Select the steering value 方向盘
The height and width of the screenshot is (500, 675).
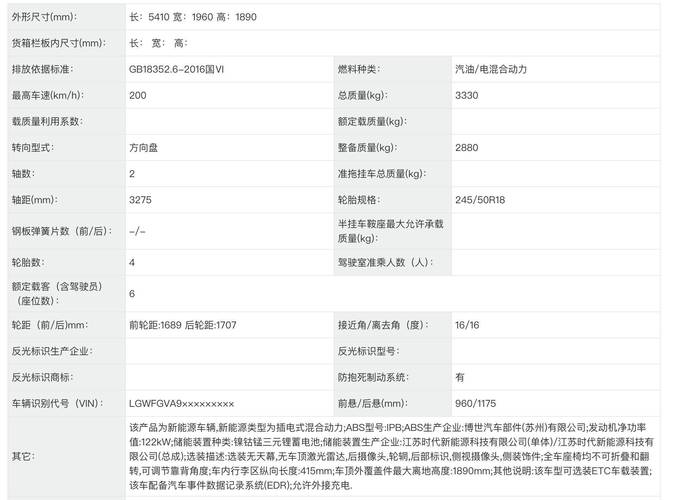143,148
